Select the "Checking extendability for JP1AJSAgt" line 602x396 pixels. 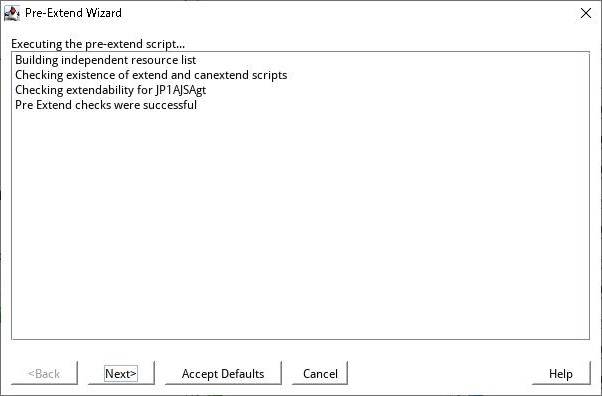pos(111,90)
